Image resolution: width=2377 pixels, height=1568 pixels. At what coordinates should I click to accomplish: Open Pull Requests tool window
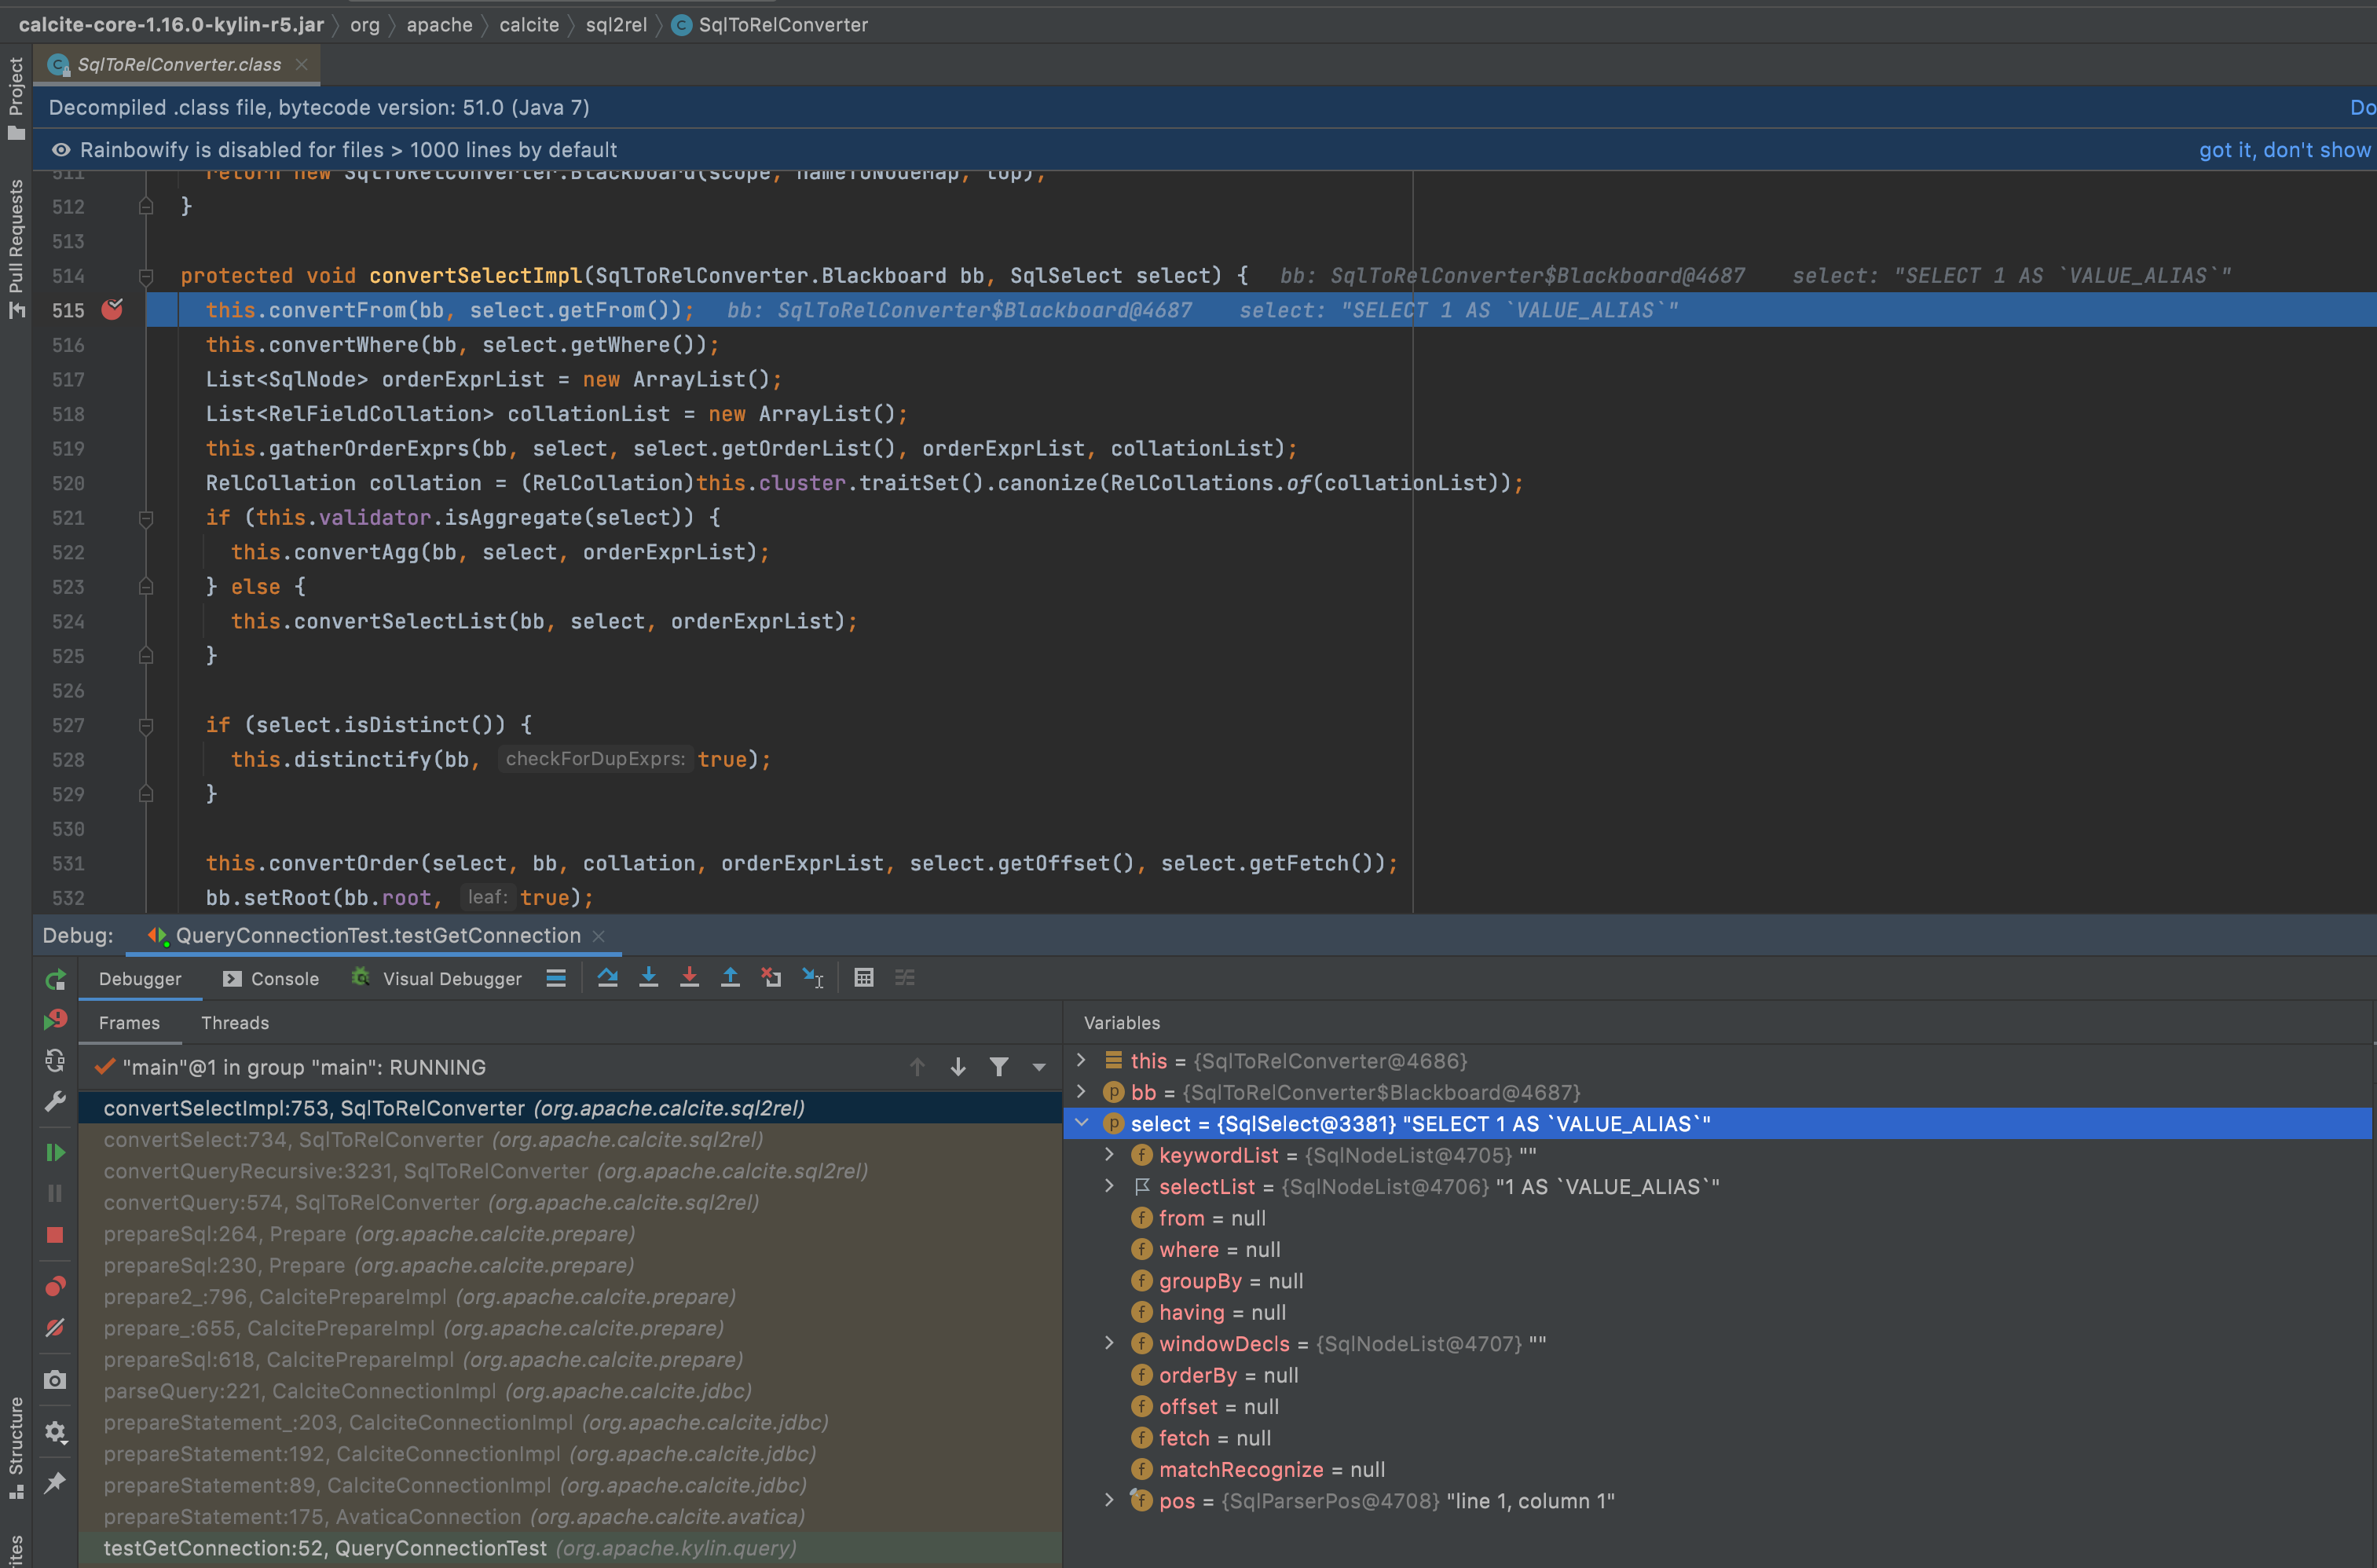point(16,249)
